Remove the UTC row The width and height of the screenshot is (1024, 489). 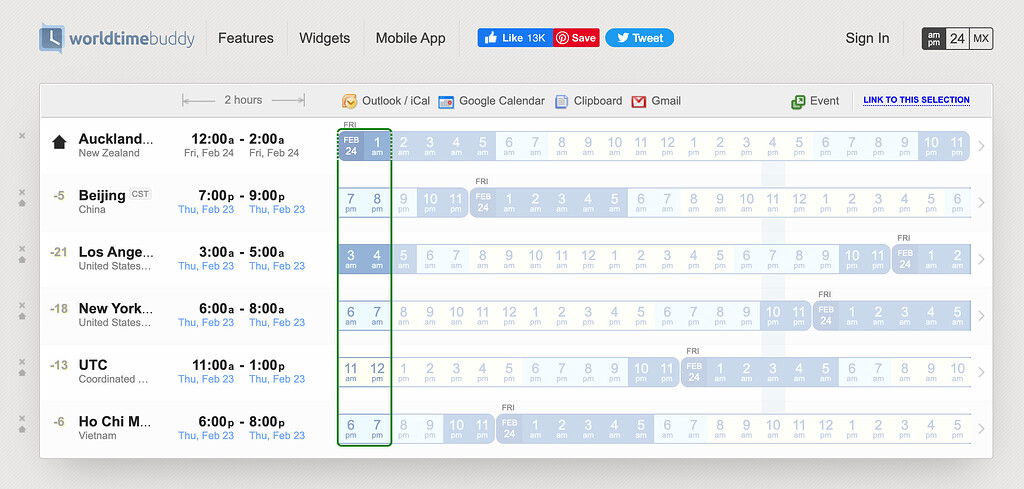[x=22, y=362]
